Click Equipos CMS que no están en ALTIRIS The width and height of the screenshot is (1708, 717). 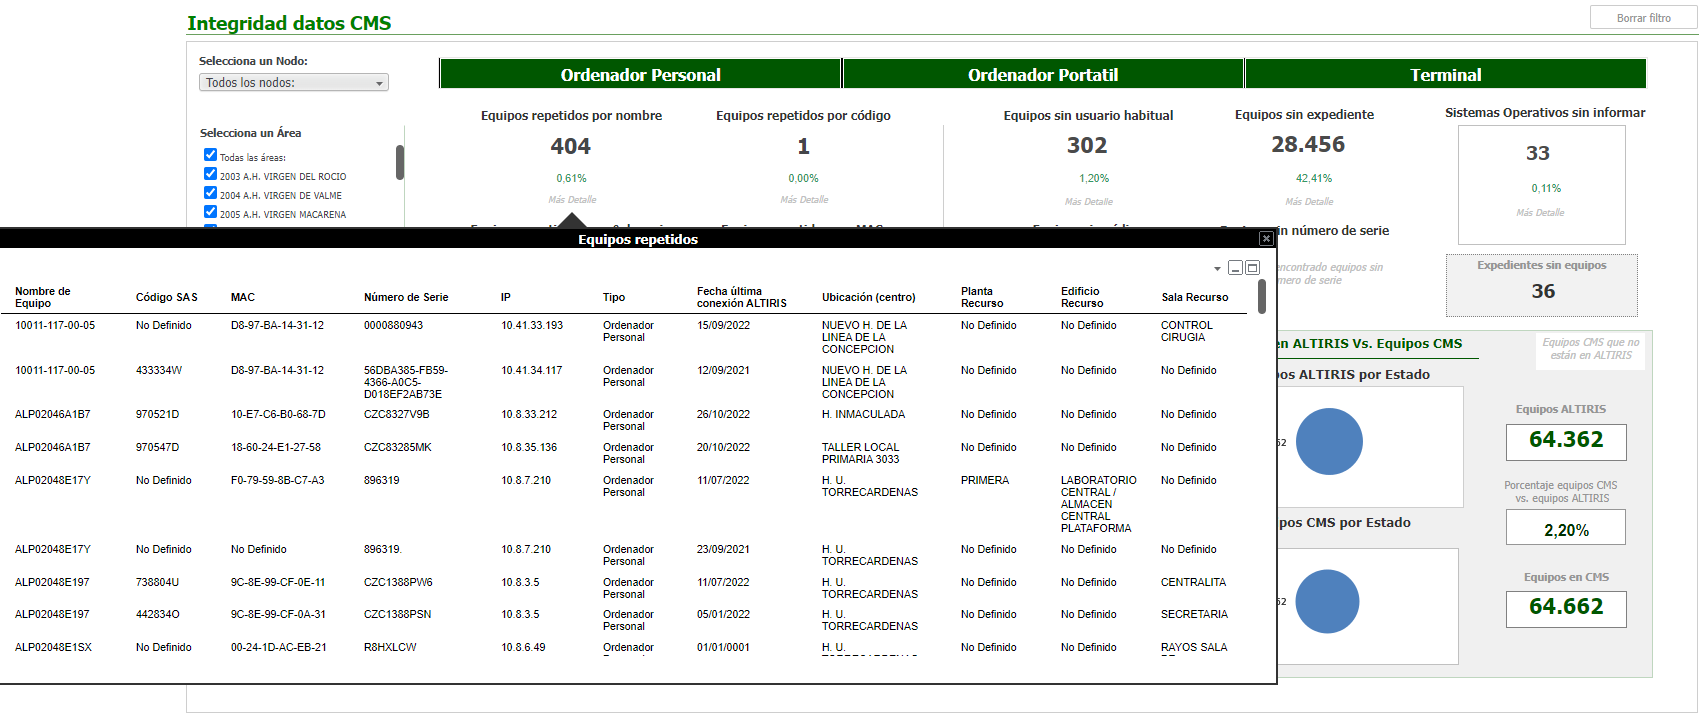[1591, 348]
